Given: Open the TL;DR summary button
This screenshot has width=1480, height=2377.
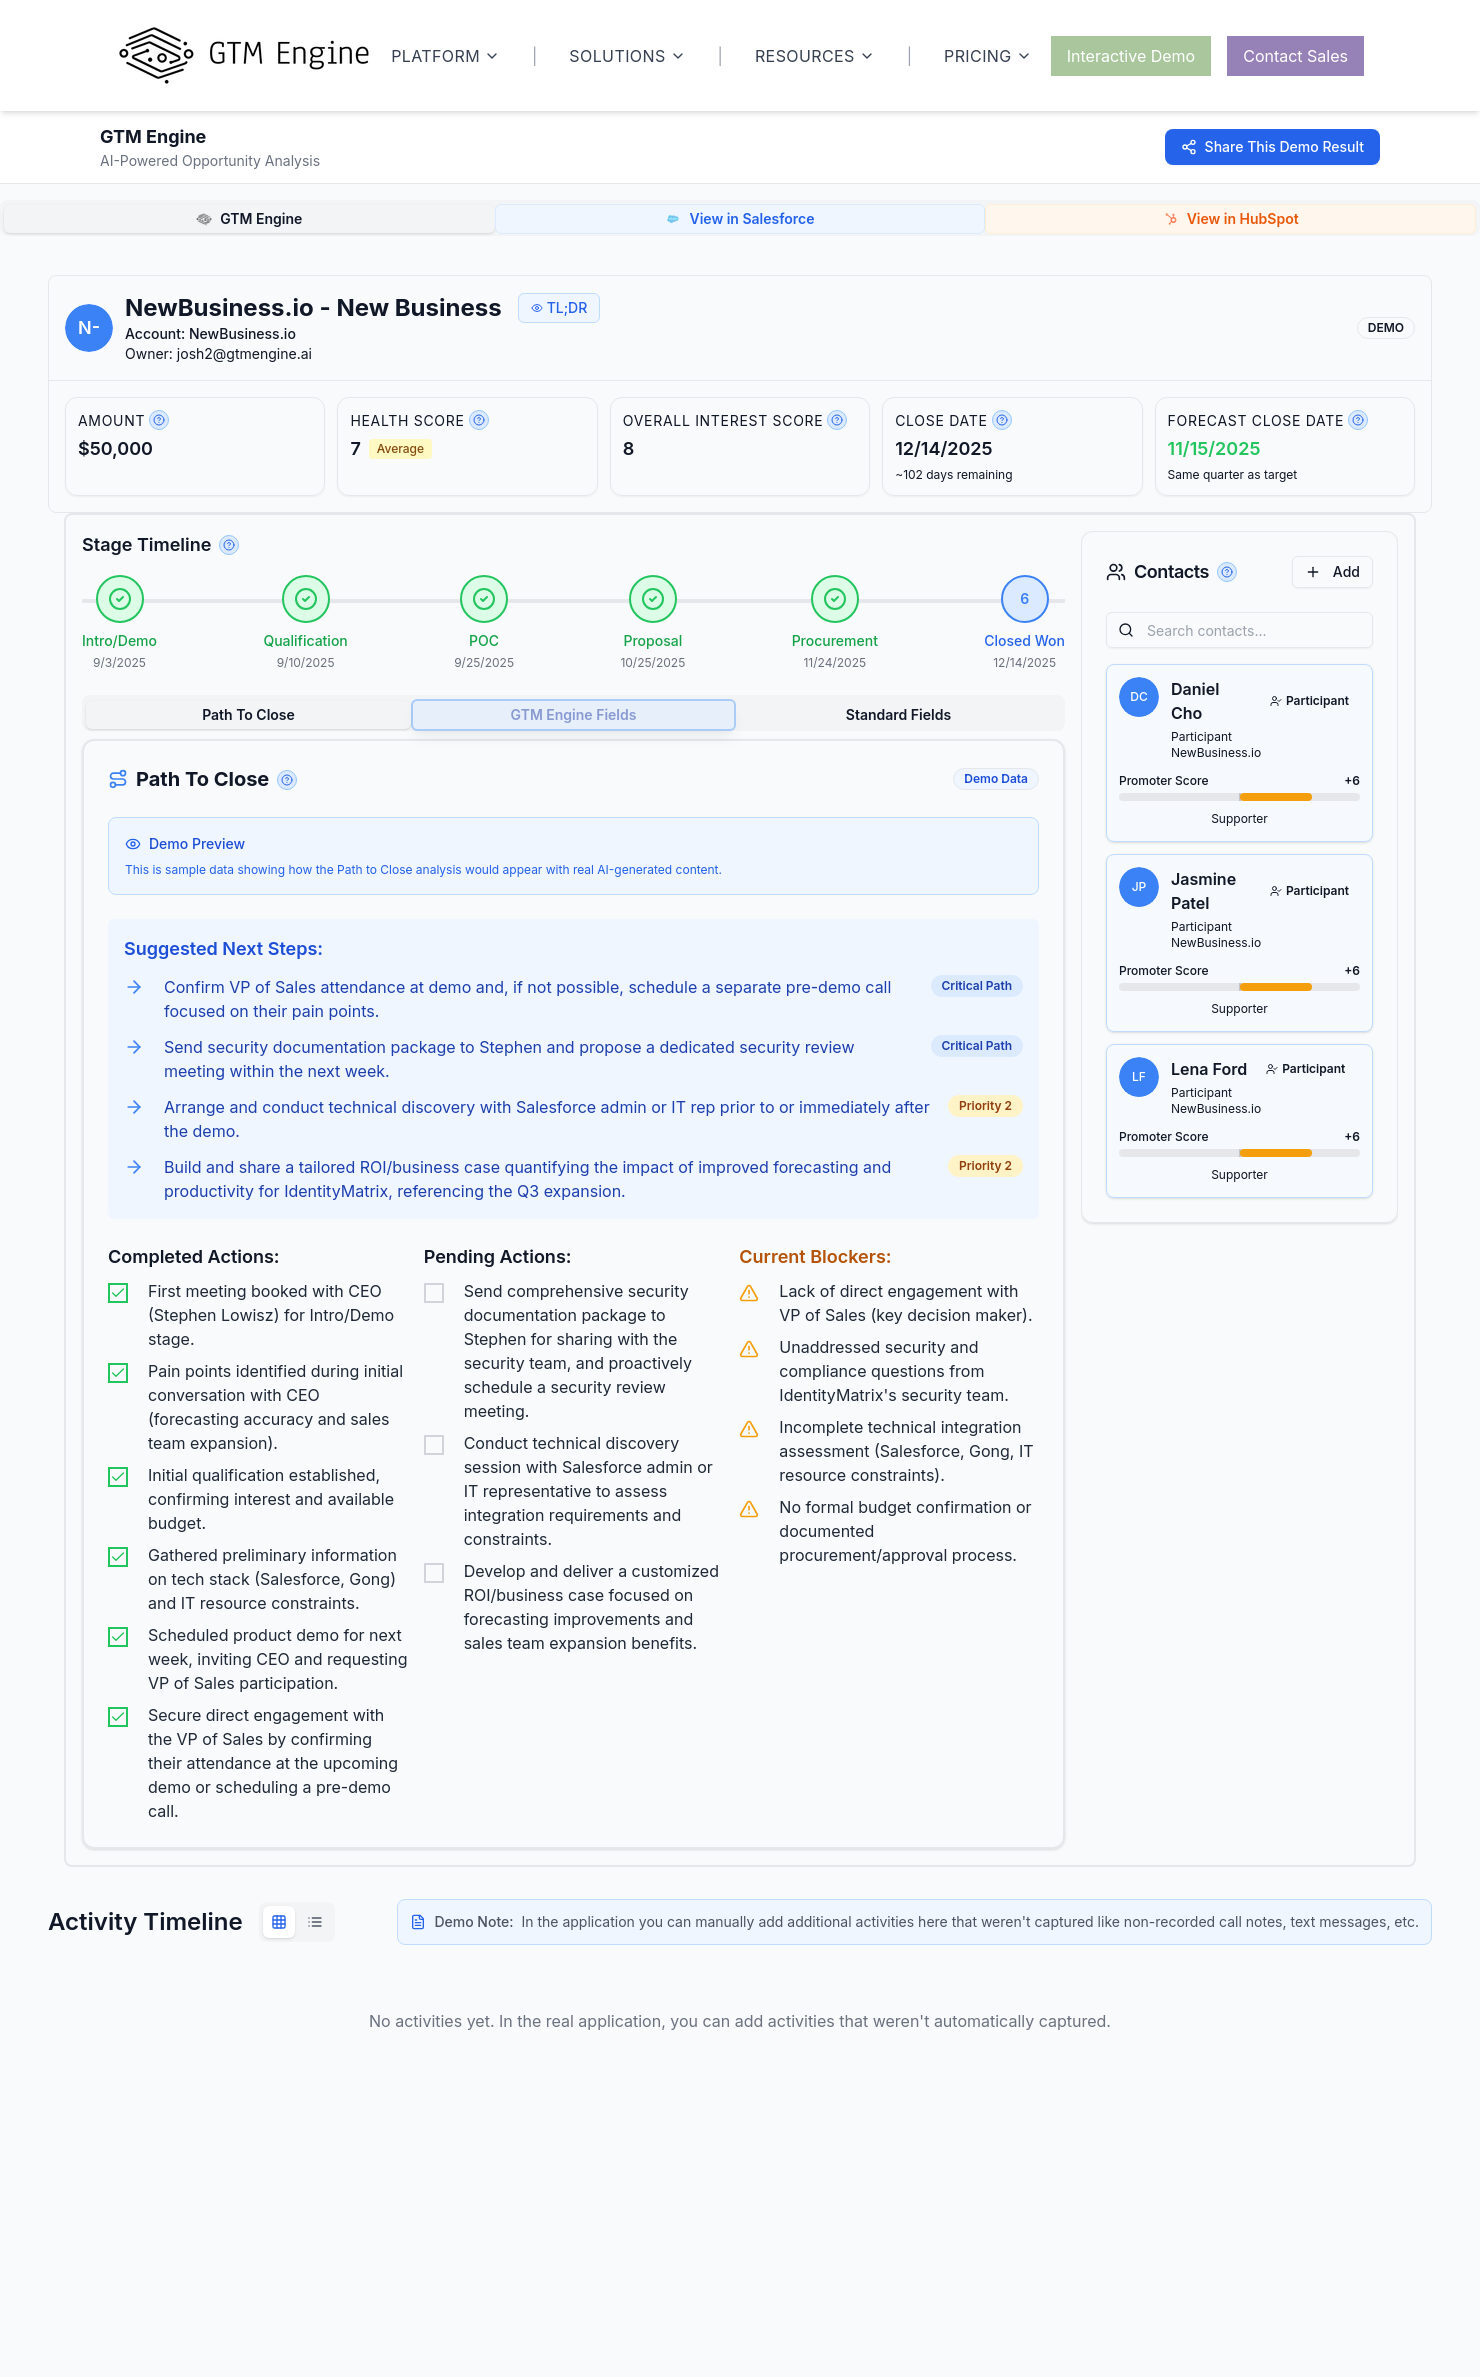Looking at the screenshot, I should [559, 308].
